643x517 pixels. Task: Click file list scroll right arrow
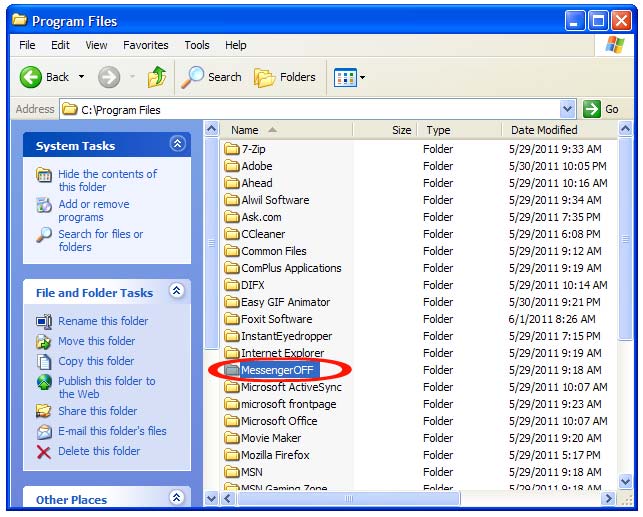pyautogui.click(x=609, y=499)
